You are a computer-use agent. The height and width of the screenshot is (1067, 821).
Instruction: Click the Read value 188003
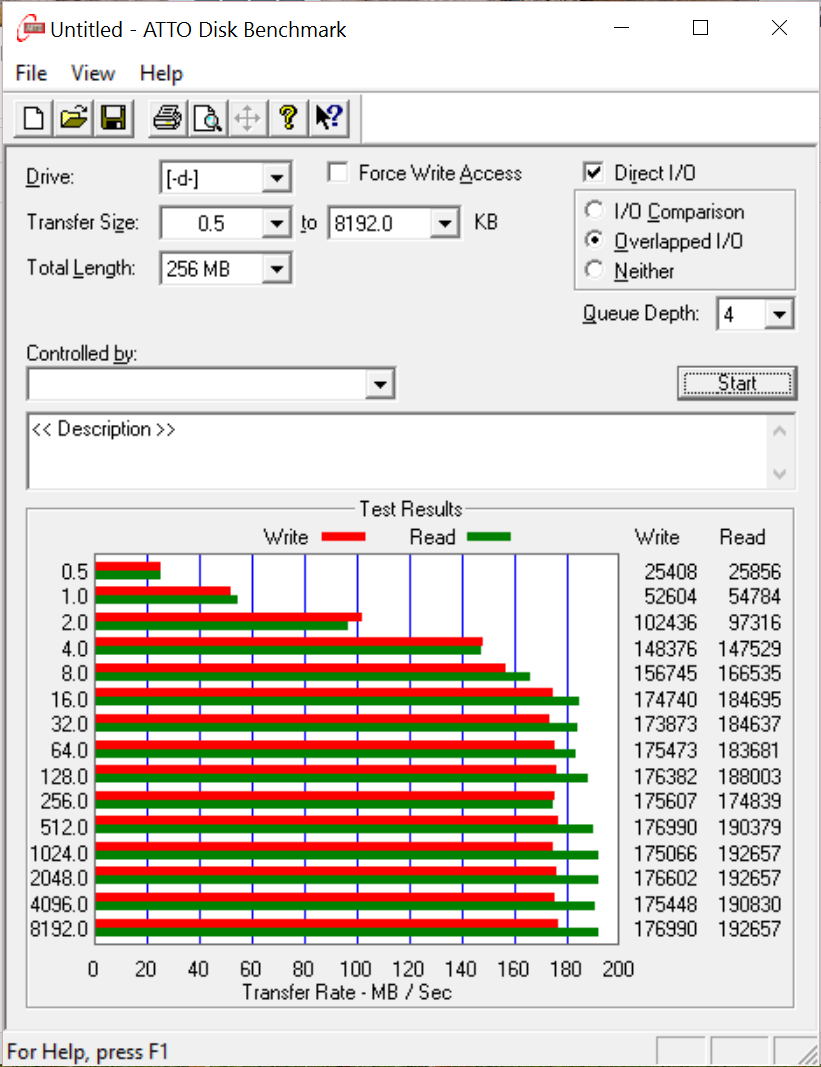point(749,776)
